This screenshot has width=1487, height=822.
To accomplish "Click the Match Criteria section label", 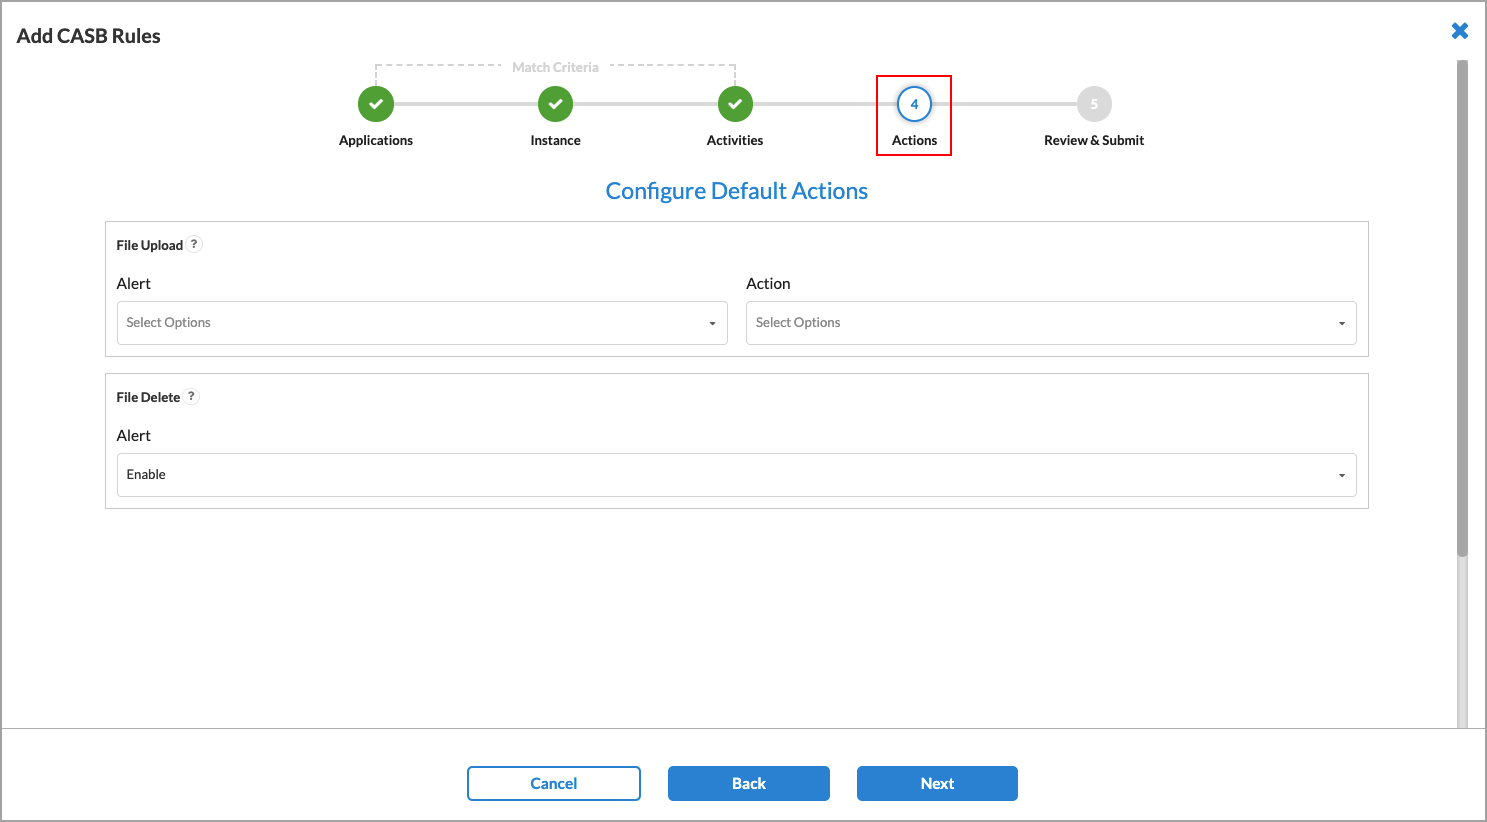I will 555,66.
